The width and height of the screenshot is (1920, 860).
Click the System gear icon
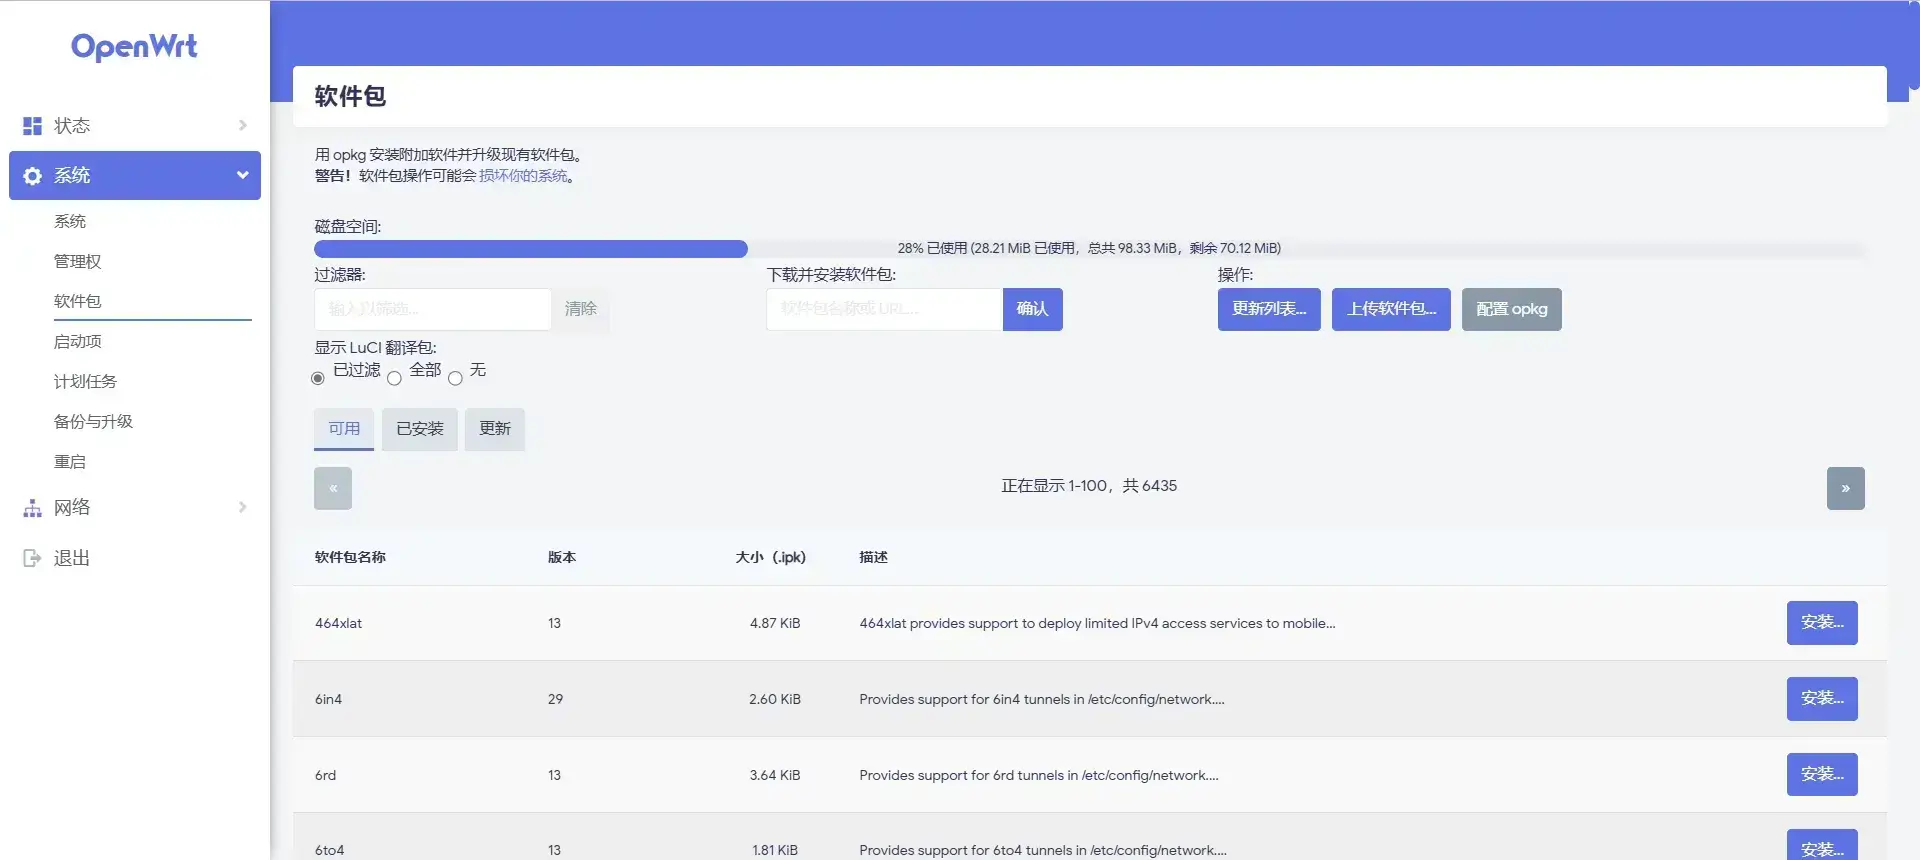(32, 176)
